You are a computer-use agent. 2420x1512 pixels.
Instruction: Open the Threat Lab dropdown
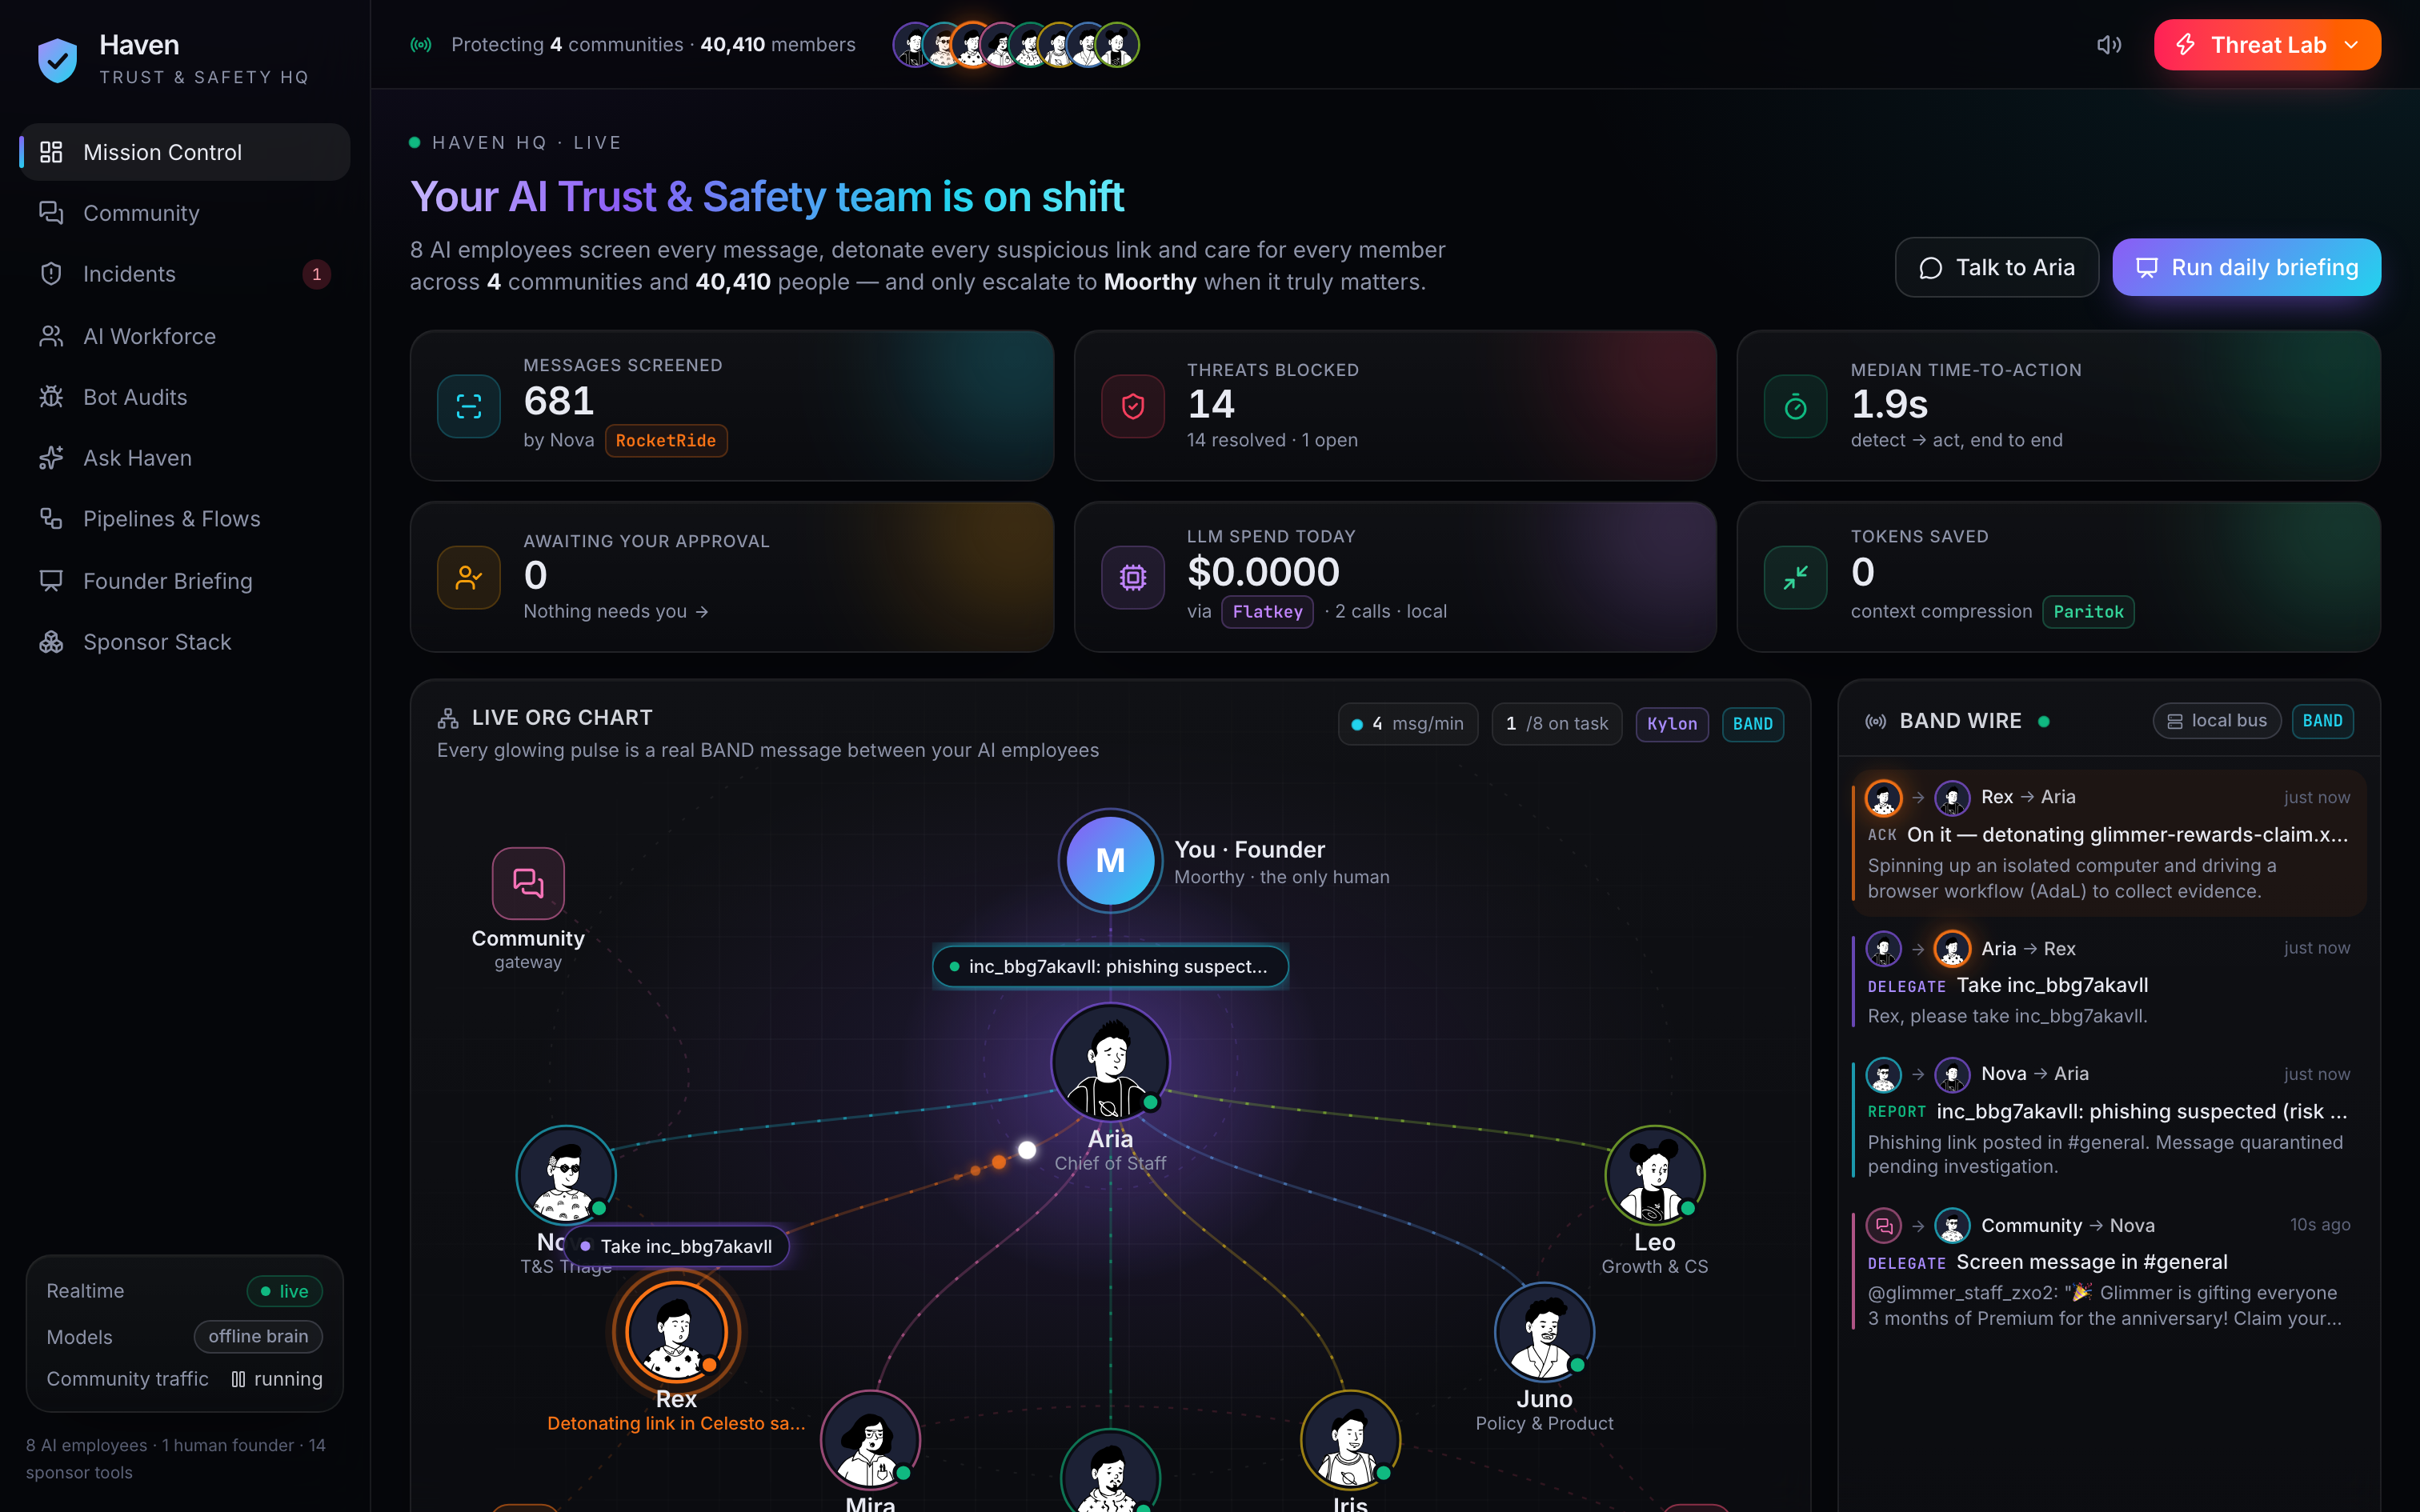coord(2267,45)
